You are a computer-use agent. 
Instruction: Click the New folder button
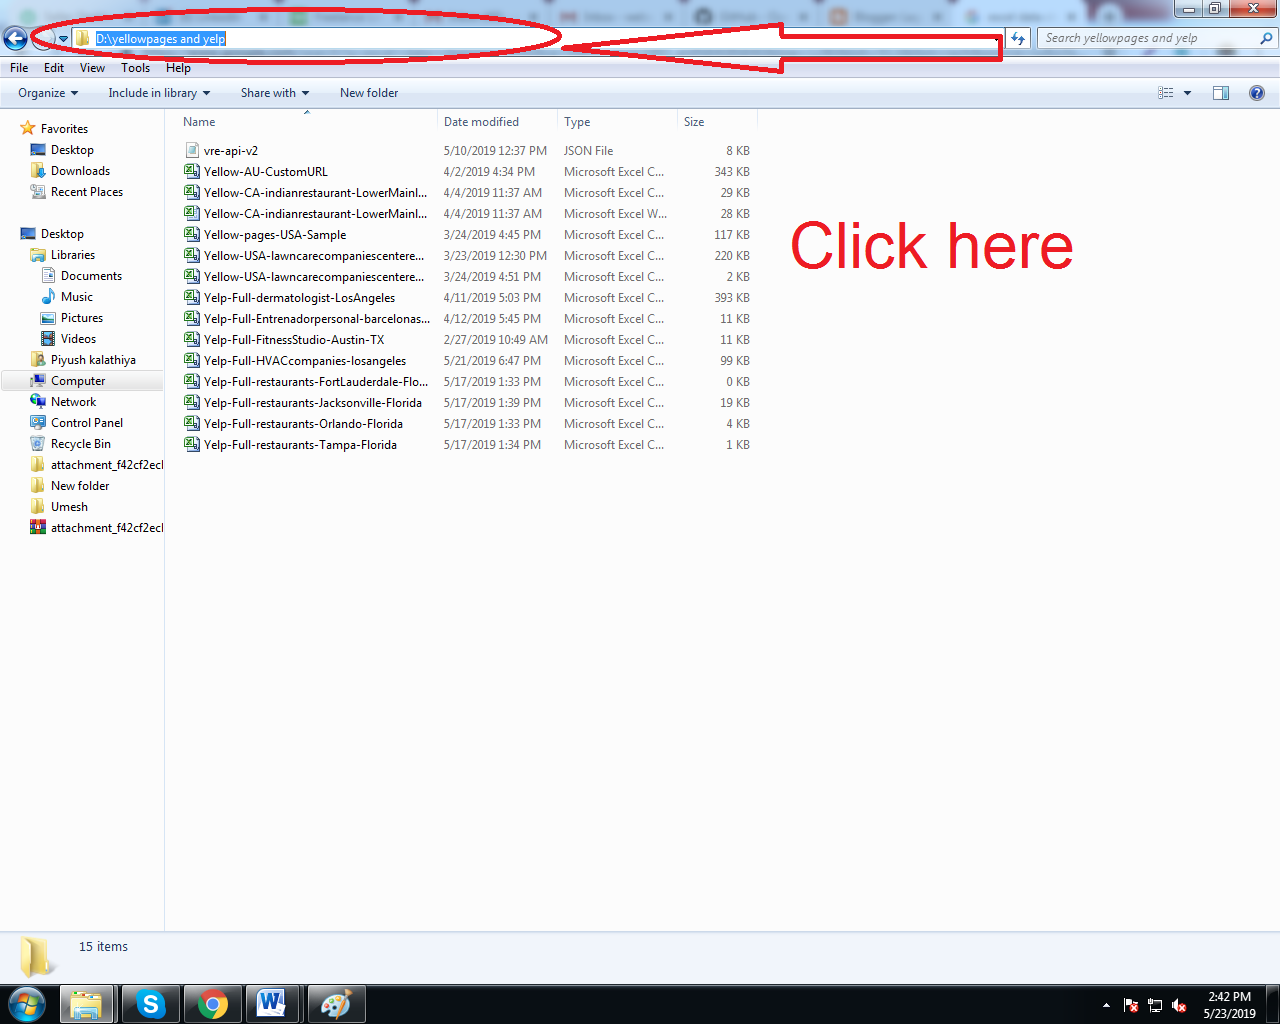tap(368, 92)
